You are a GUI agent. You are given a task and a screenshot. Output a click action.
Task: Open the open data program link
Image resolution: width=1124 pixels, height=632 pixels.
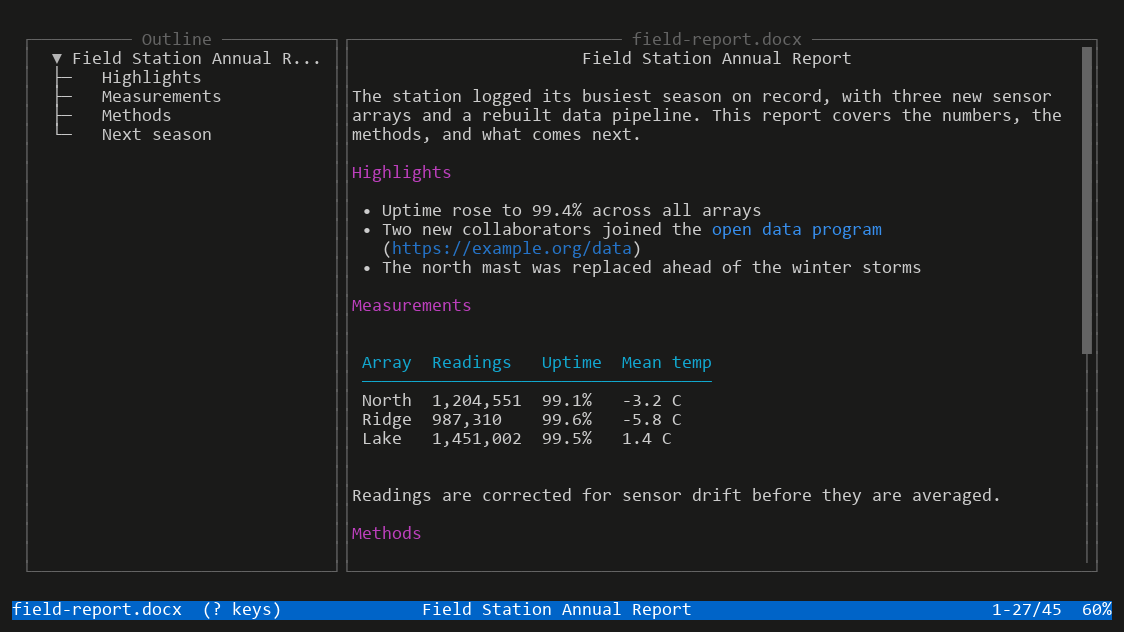796,229
